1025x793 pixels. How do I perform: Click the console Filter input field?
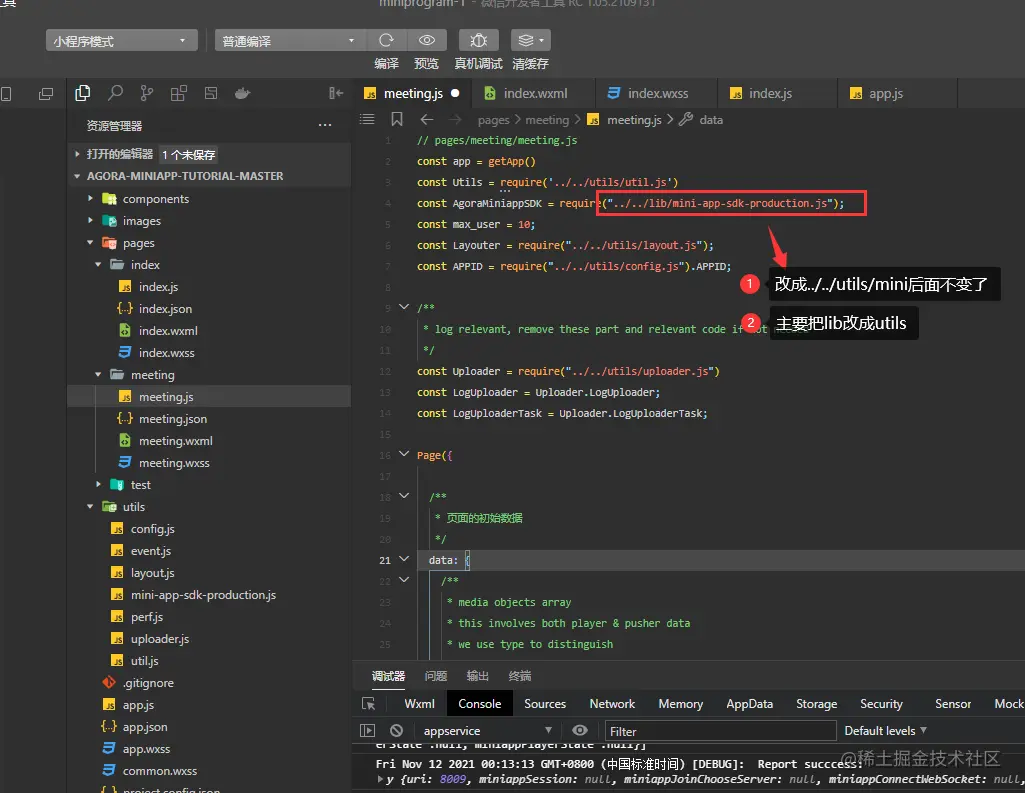(720, 731)
